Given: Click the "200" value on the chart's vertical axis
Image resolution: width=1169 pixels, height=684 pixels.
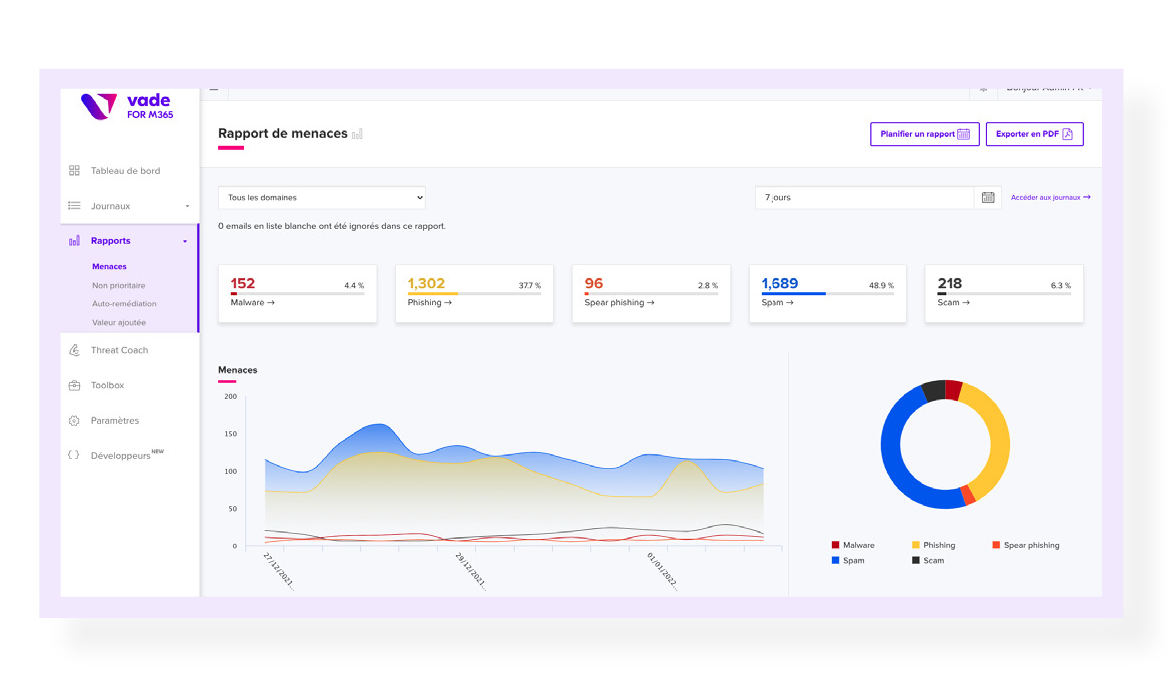Looking at the screenshot, I should point(230,397).
